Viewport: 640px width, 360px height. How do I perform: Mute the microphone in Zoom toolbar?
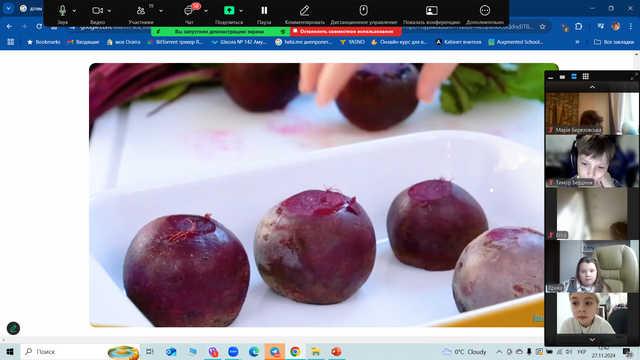(x=62, y=11)
